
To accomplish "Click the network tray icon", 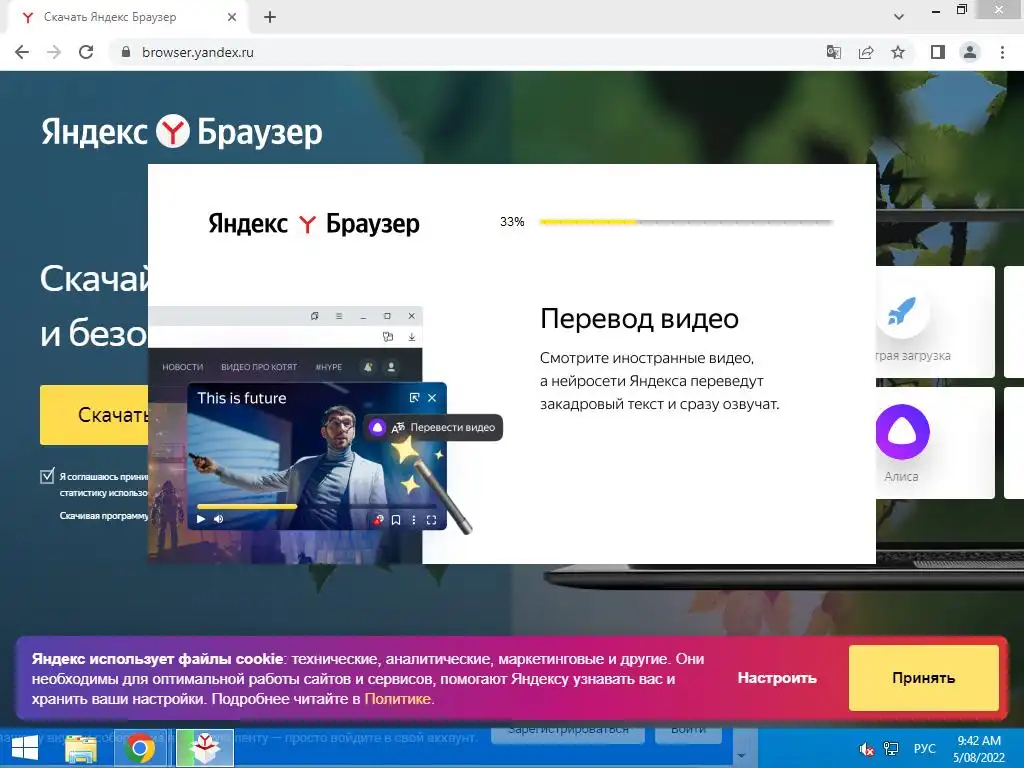I will coord(891,749).
